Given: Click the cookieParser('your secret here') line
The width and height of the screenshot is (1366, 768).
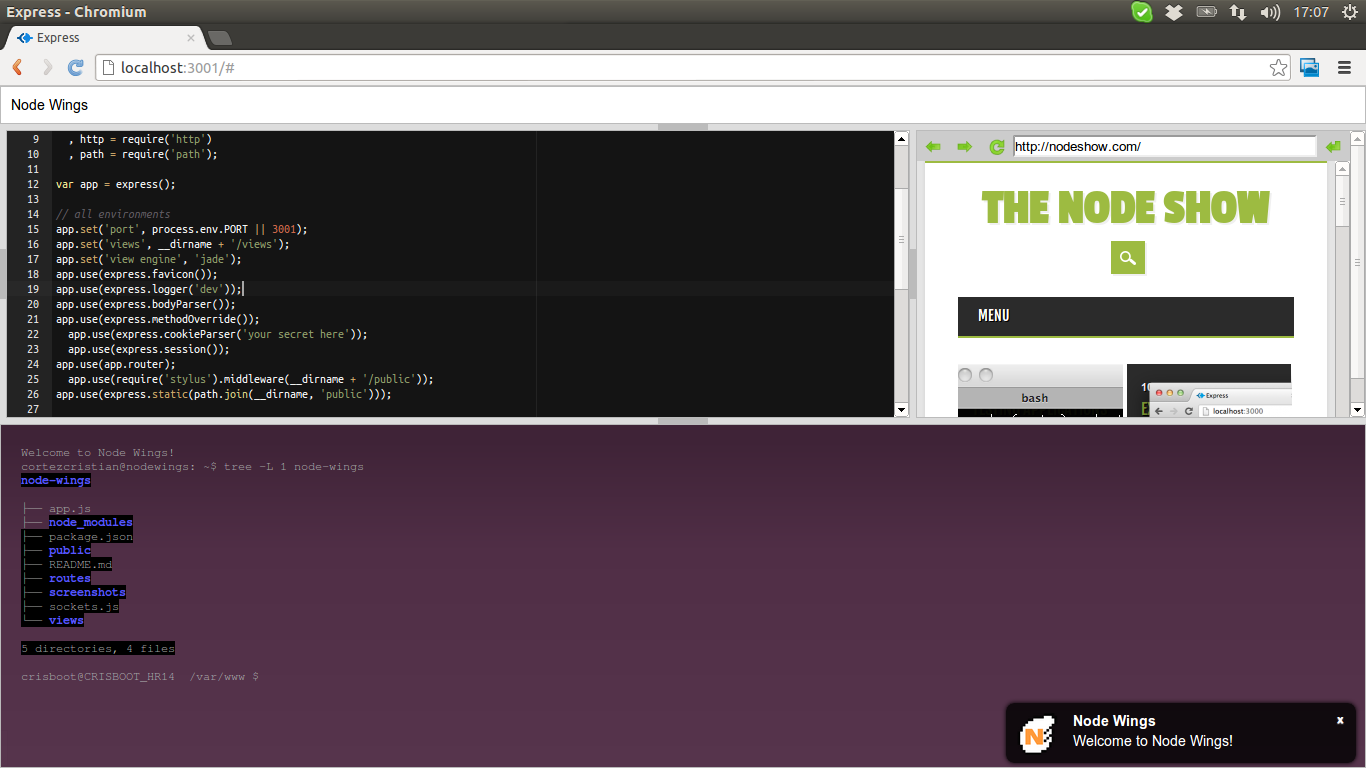Looking at the screenshot, I should point(218,334).
